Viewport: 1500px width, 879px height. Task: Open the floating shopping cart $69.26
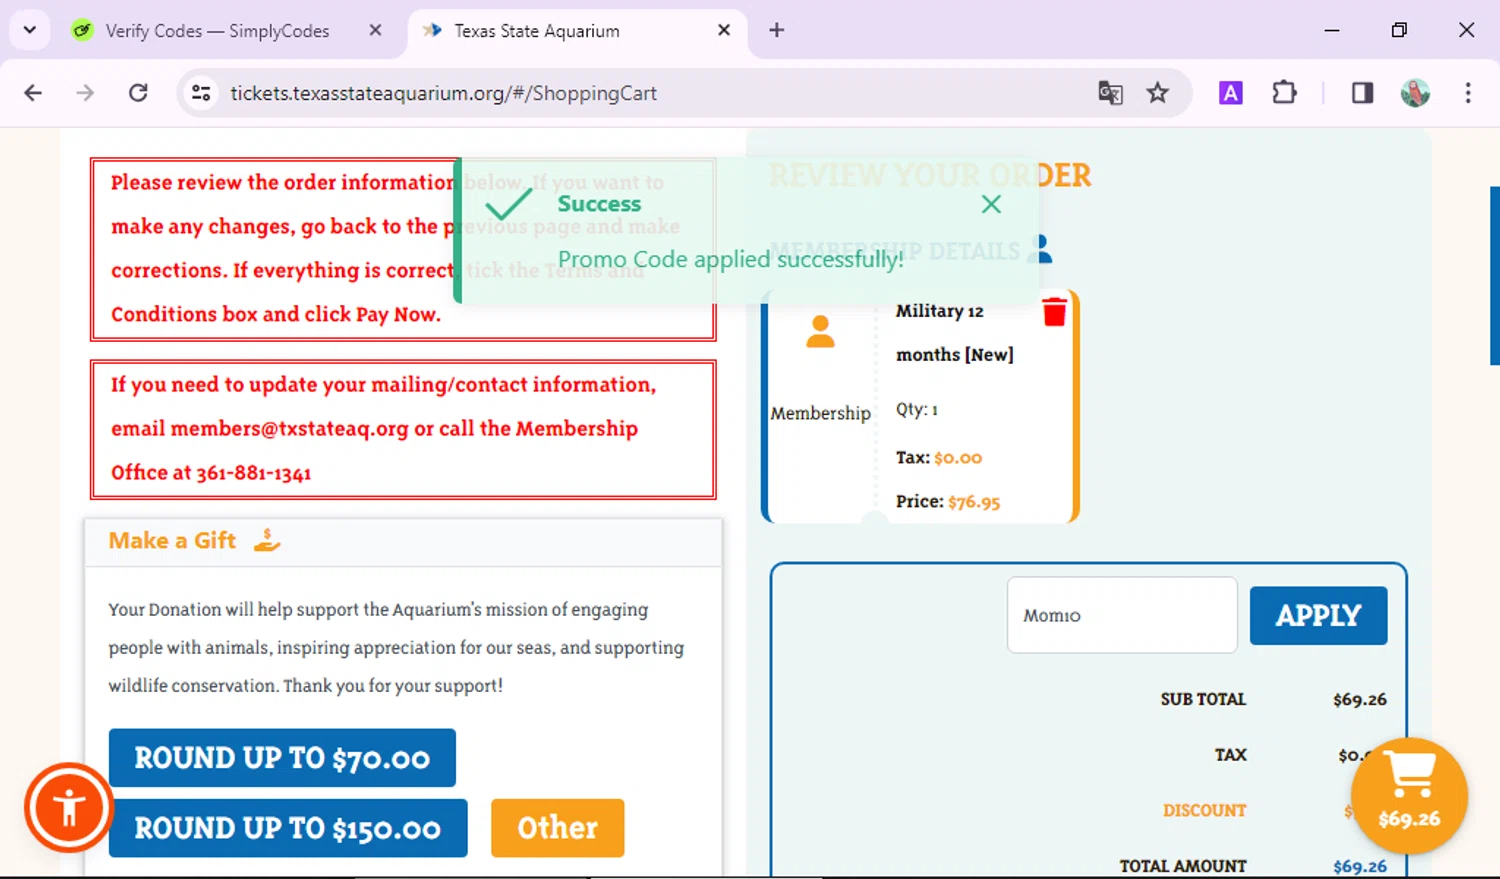click(1409, 796)
